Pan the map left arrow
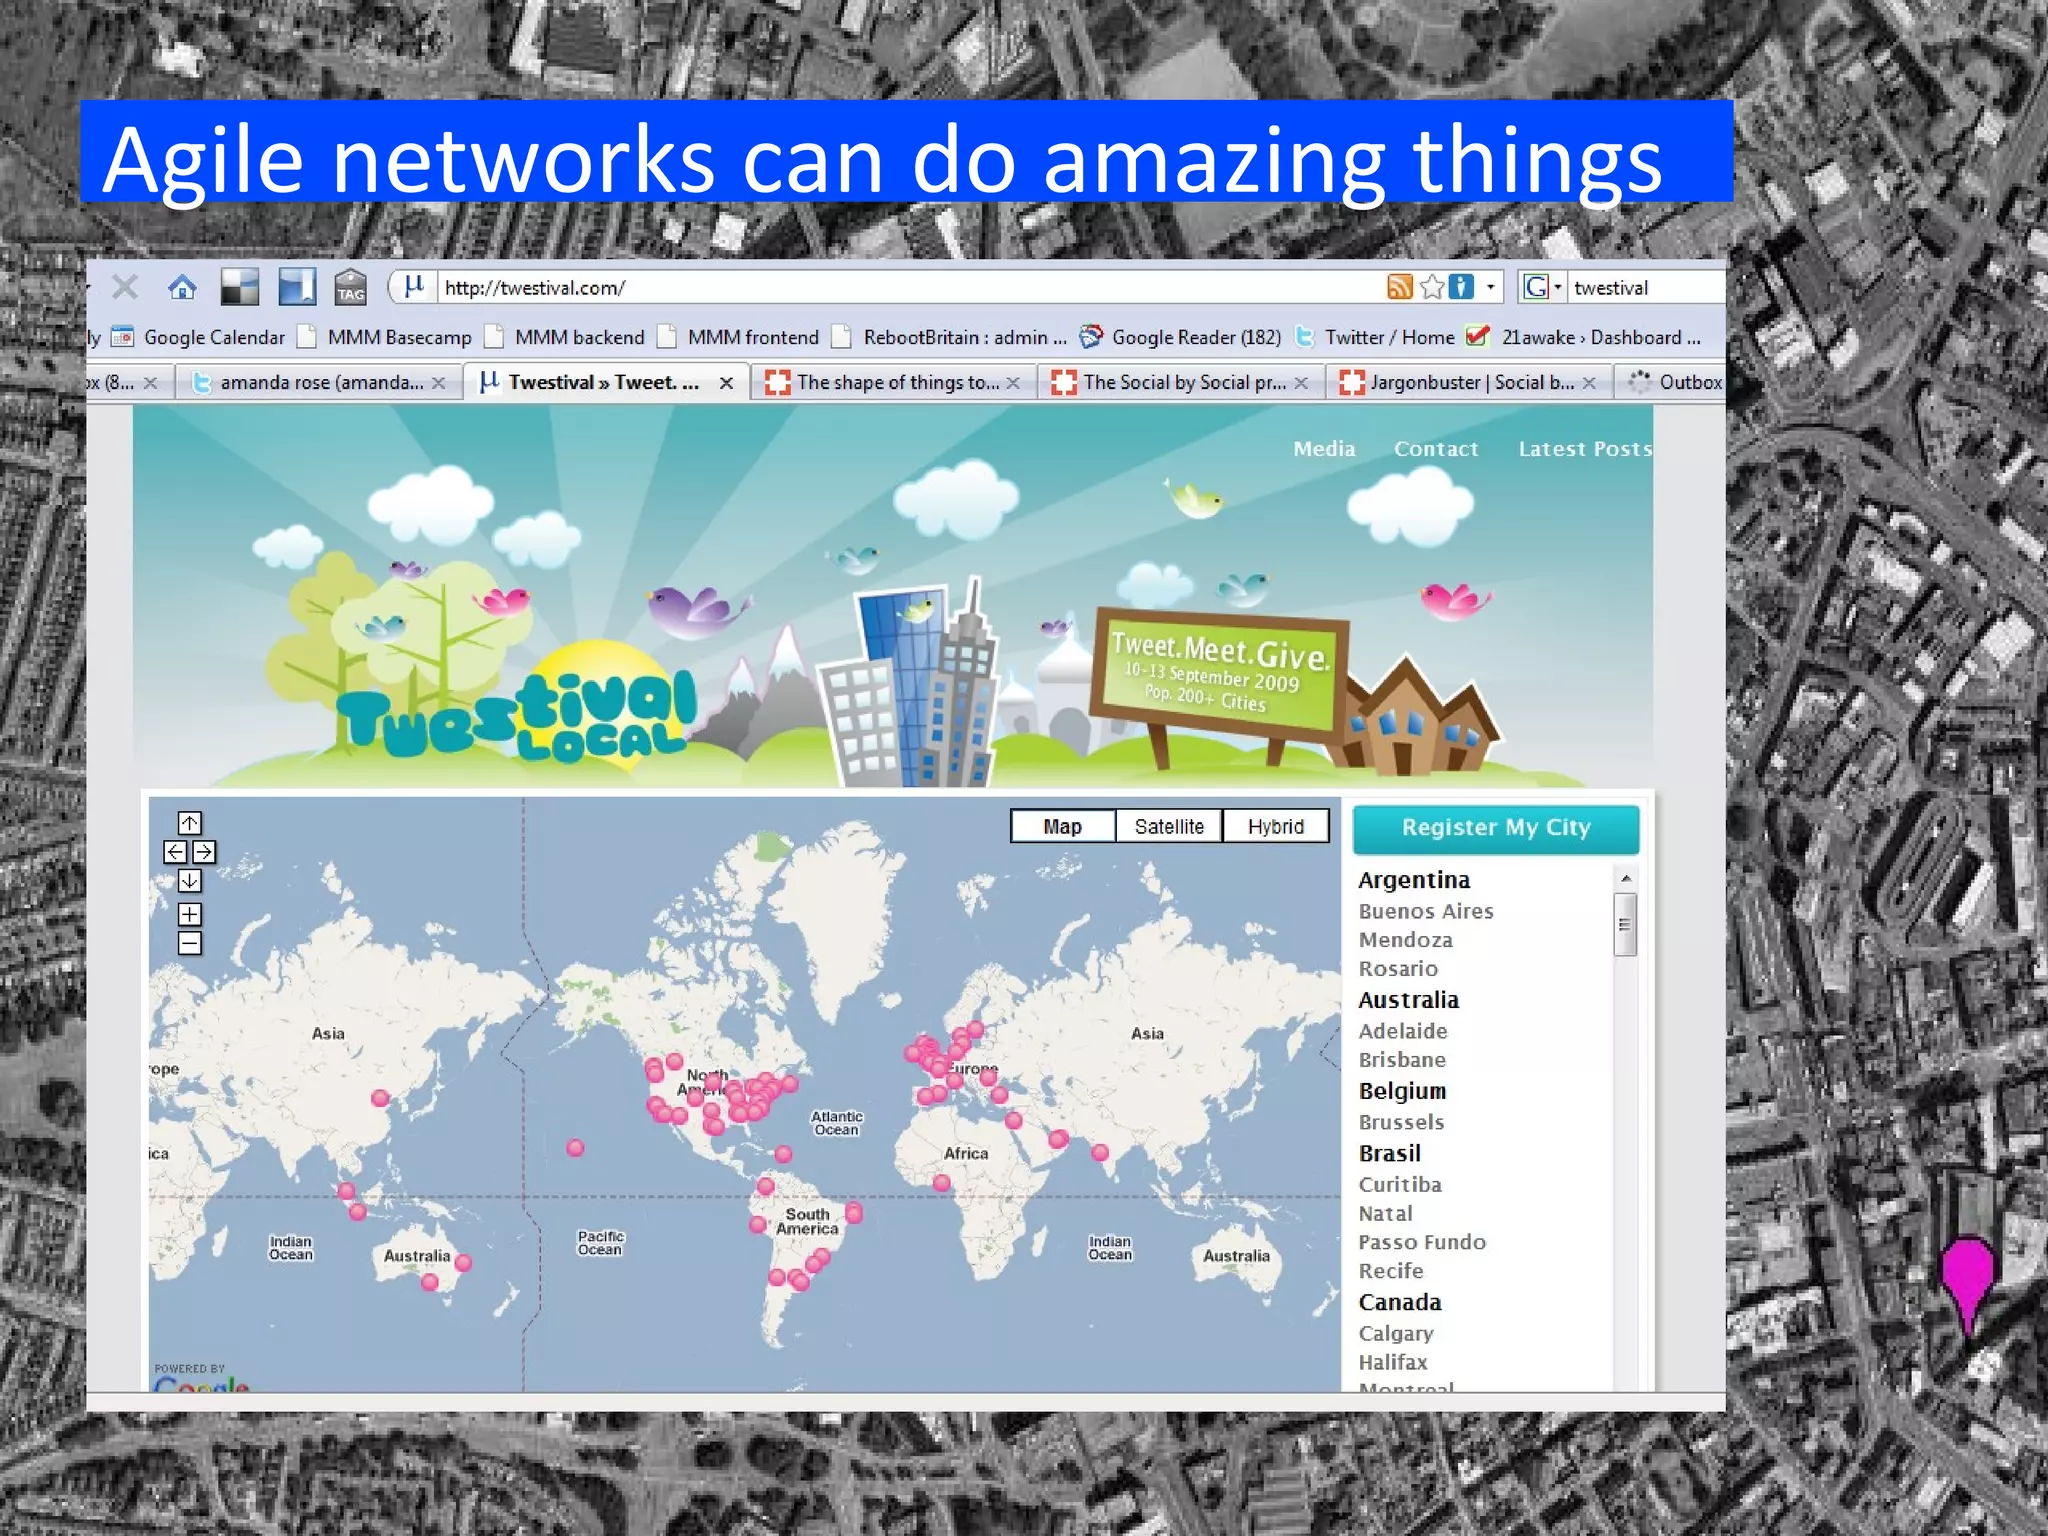This screenshot has width=2048, height=1536. click(x=175, y=852)
